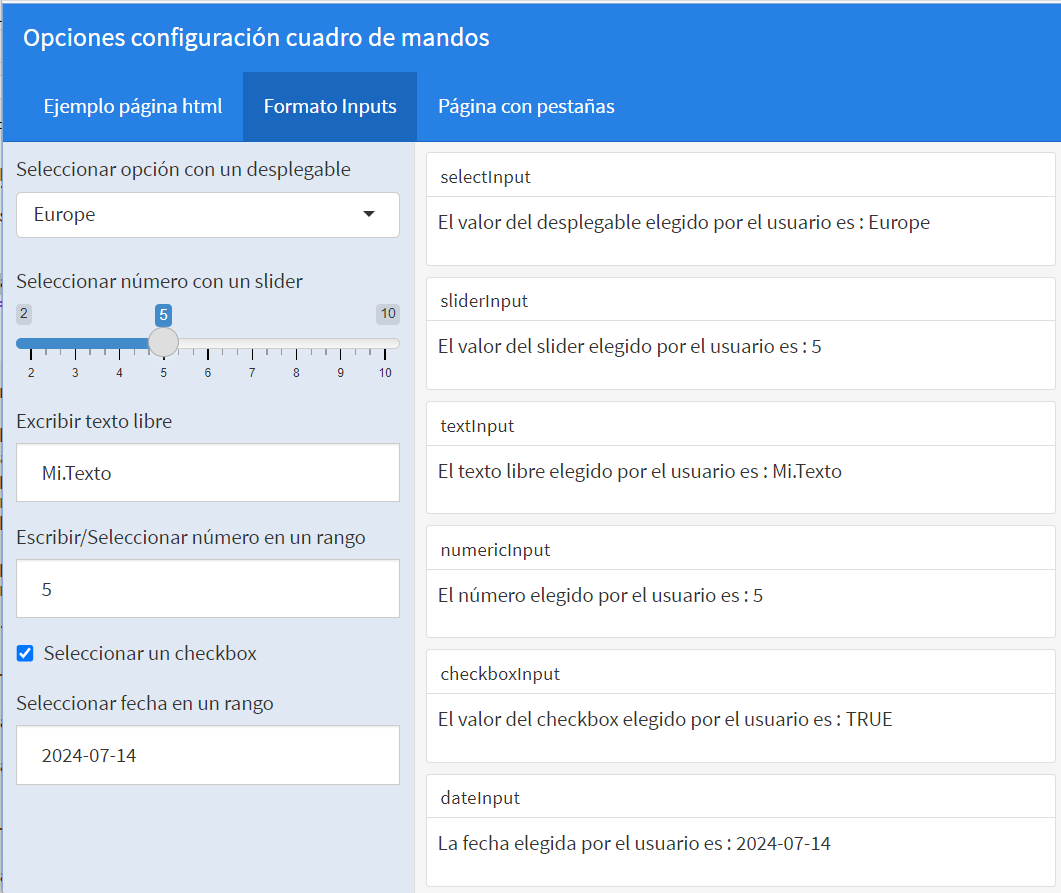Image resolution: width=1061 pixels, height=893 pixels.
Task: Expand the Europe dropdown arrow
Action: coord(369,214)
